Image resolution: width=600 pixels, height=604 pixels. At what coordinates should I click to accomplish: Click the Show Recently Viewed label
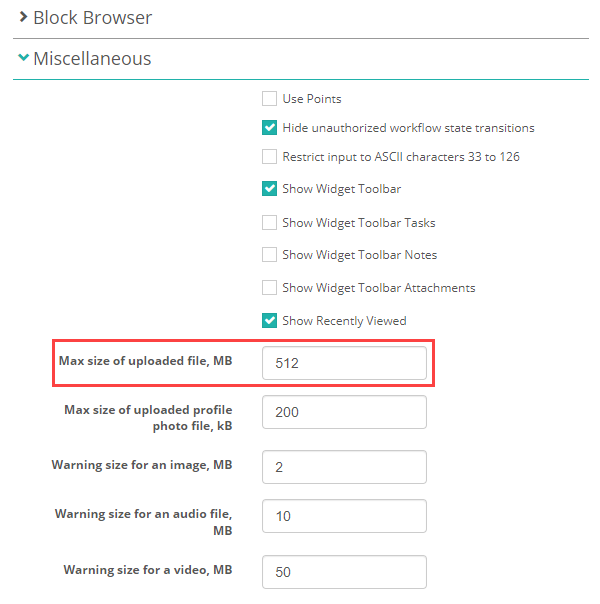(x=344, y=321)
